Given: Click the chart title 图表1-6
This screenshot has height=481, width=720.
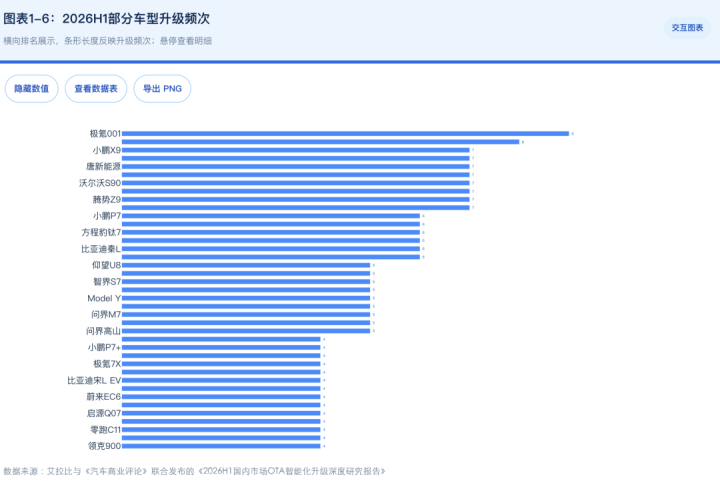Looking at the screenshot, I should (107, 19).
